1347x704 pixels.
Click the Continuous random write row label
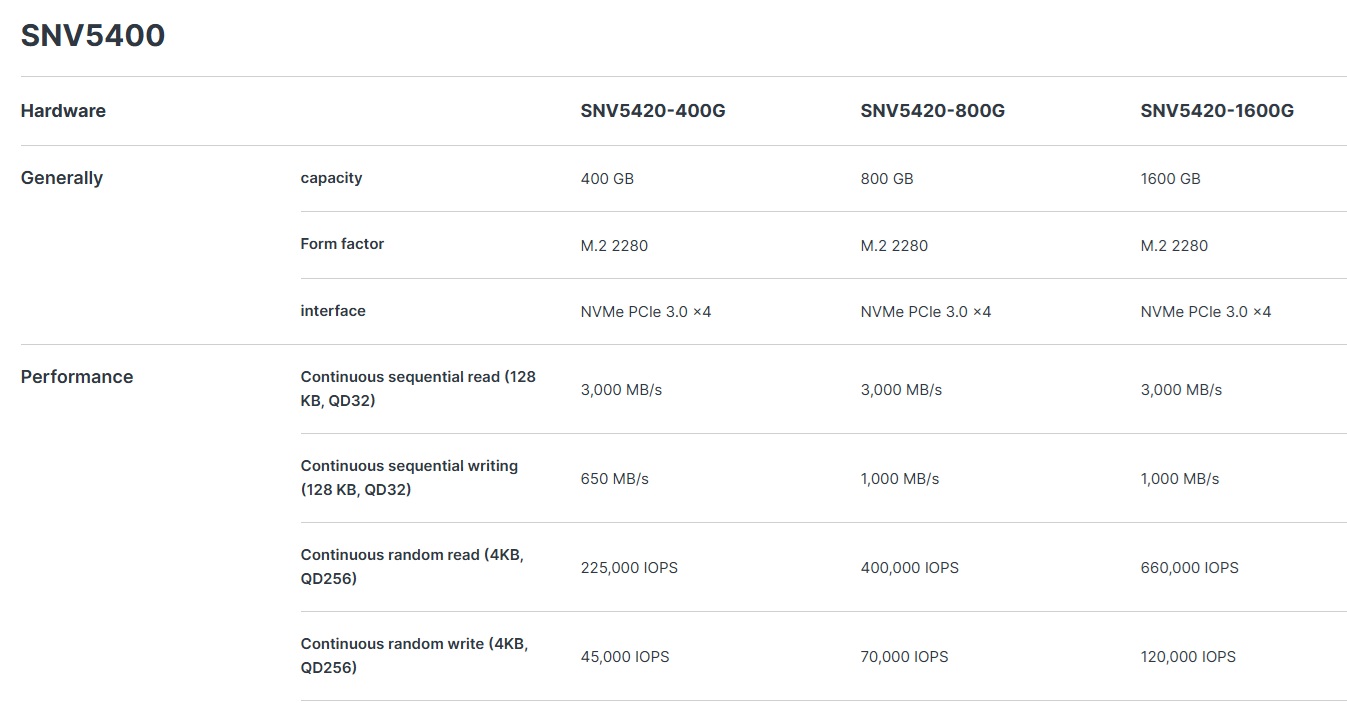(414, 656)
